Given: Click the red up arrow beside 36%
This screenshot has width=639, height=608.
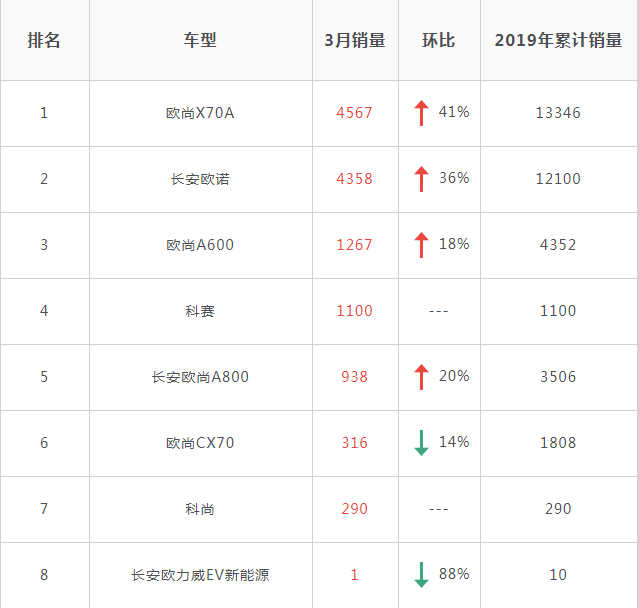Looking at the screenshot, I should [x=421, y=179].
